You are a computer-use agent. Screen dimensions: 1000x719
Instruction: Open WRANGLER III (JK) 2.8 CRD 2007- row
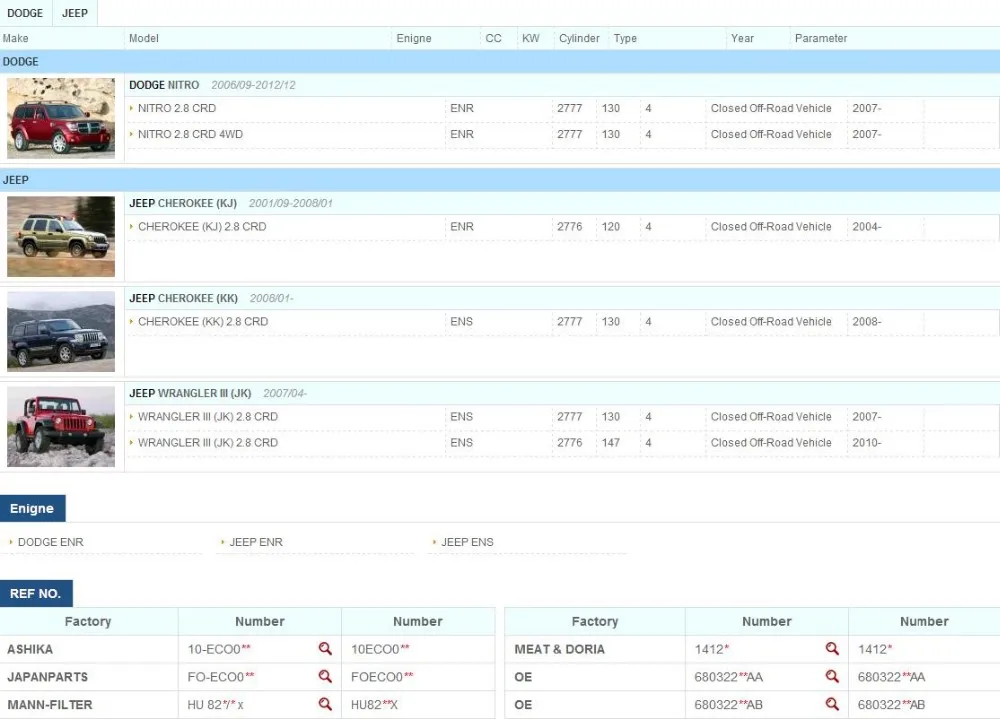tap(208, 417)
